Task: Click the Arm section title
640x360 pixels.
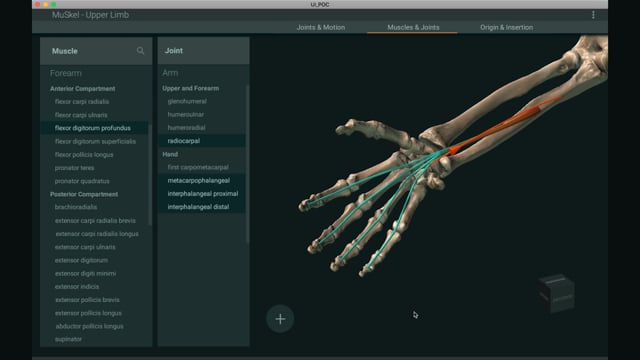Action: click(170, 73)
